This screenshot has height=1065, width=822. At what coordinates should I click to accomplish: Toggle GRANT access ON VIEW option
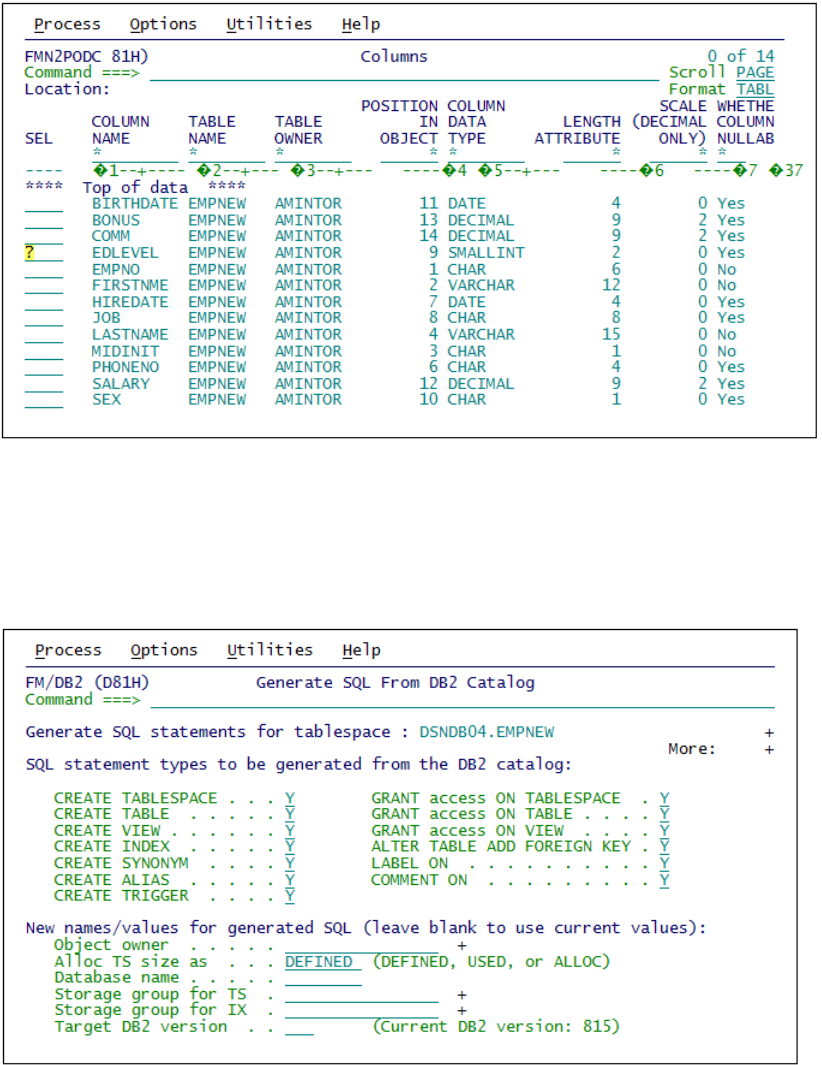[x=664, y=831]
